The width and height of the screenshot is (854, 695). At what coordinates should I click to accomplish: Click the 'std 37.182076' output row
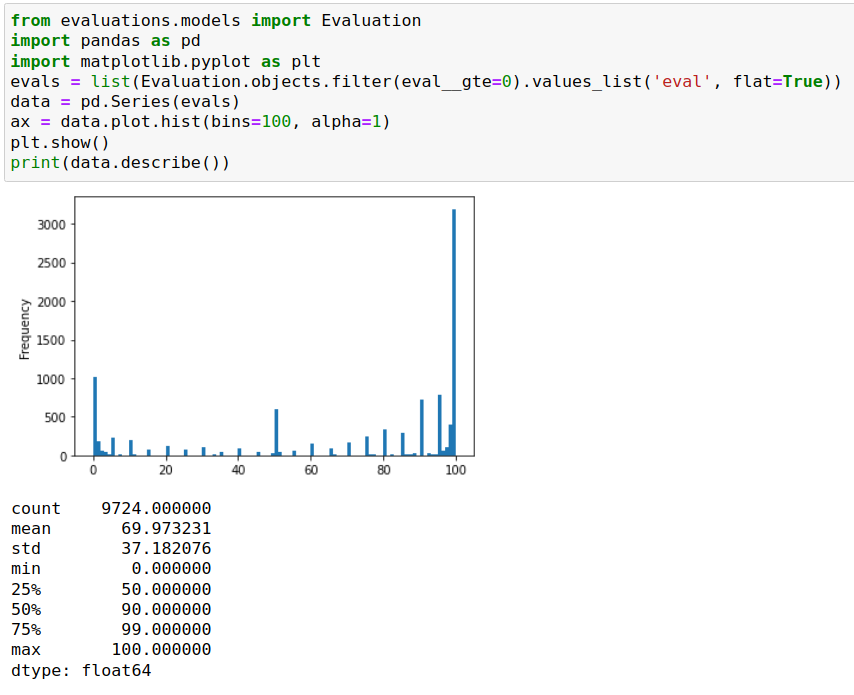click(x=111, y=548)
